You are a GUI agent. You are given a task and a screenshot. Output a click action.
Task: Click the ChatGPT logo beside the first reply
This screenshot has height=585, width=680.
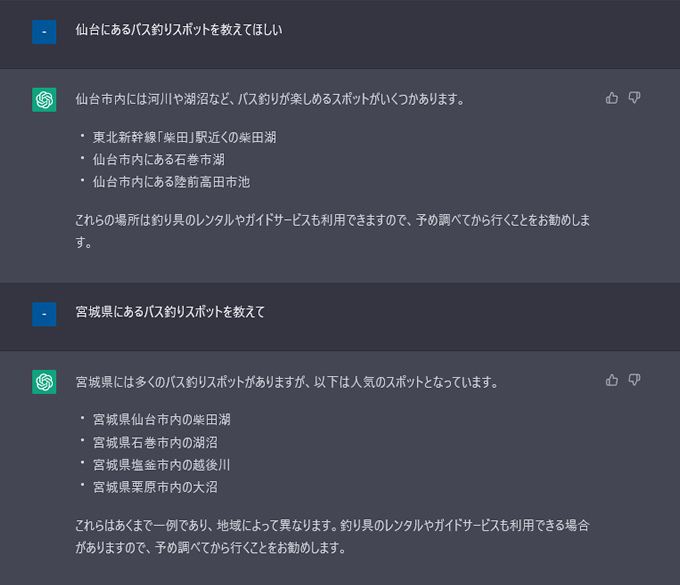pyautogui.click(x=44, y=100)
